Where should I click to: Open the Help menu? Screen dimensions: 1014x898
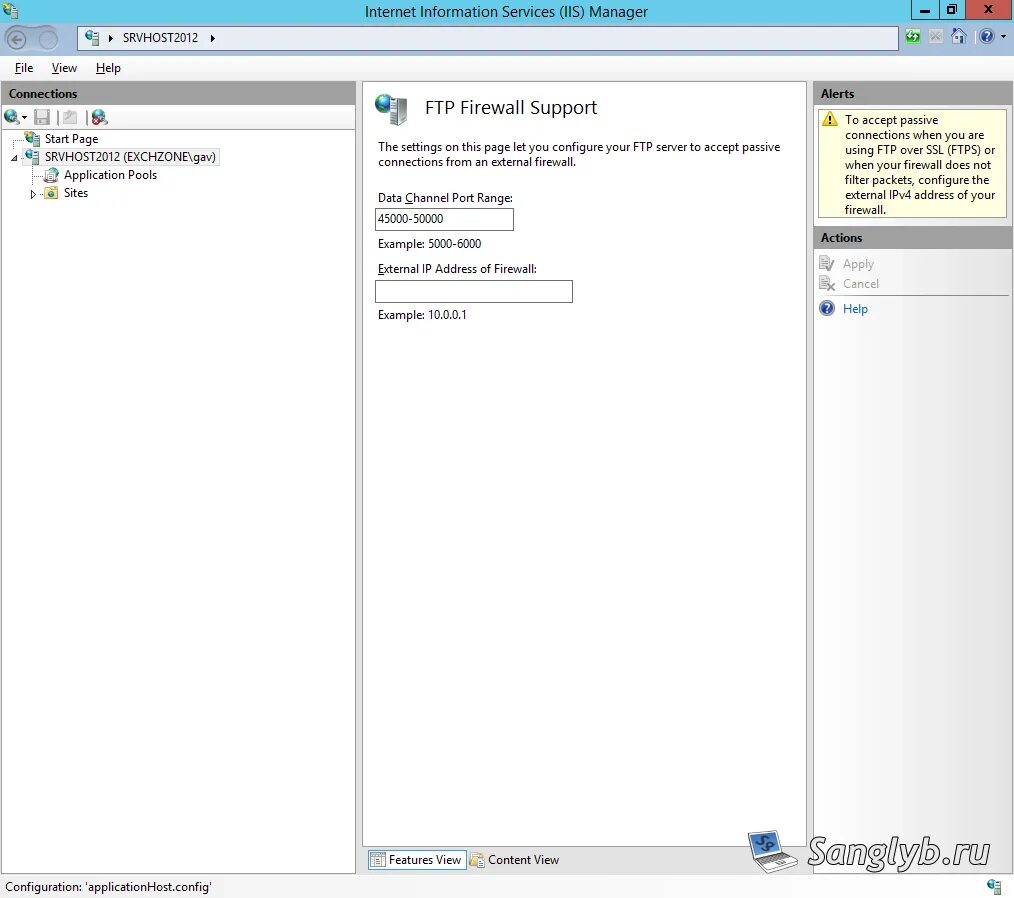[x=108, y=68]
